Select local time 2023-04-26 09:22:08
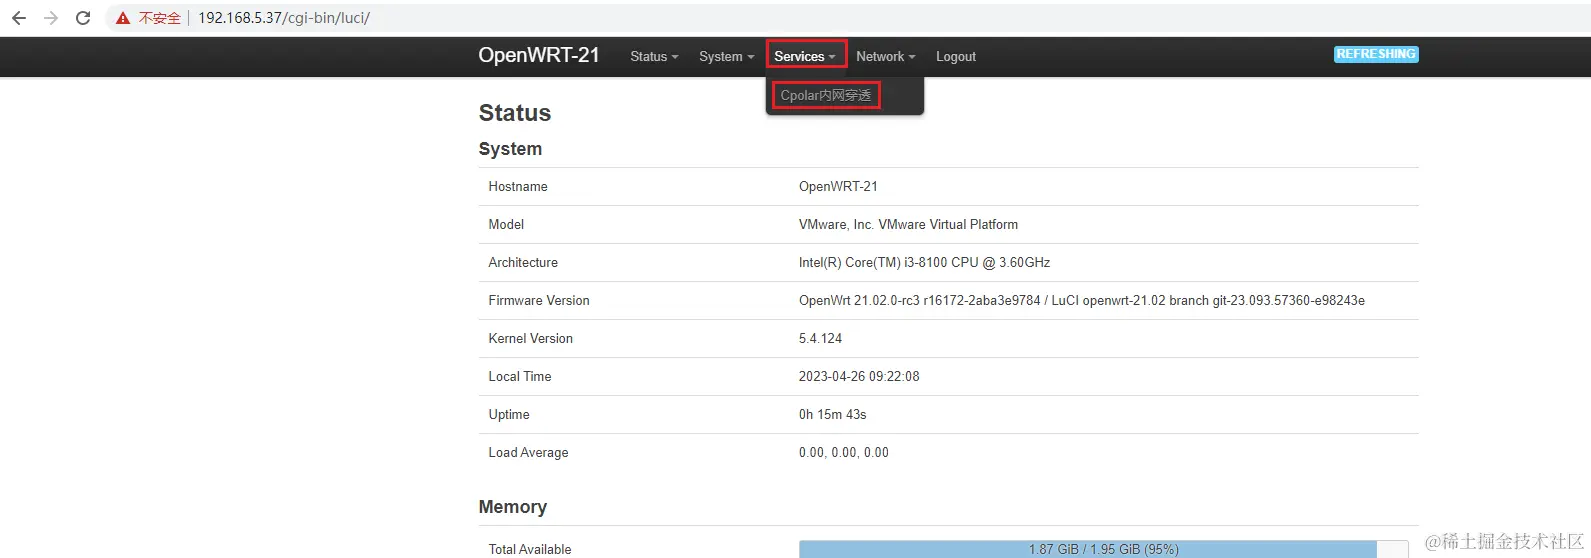Viewport: 1591px width, 558px height. (859, 377)
